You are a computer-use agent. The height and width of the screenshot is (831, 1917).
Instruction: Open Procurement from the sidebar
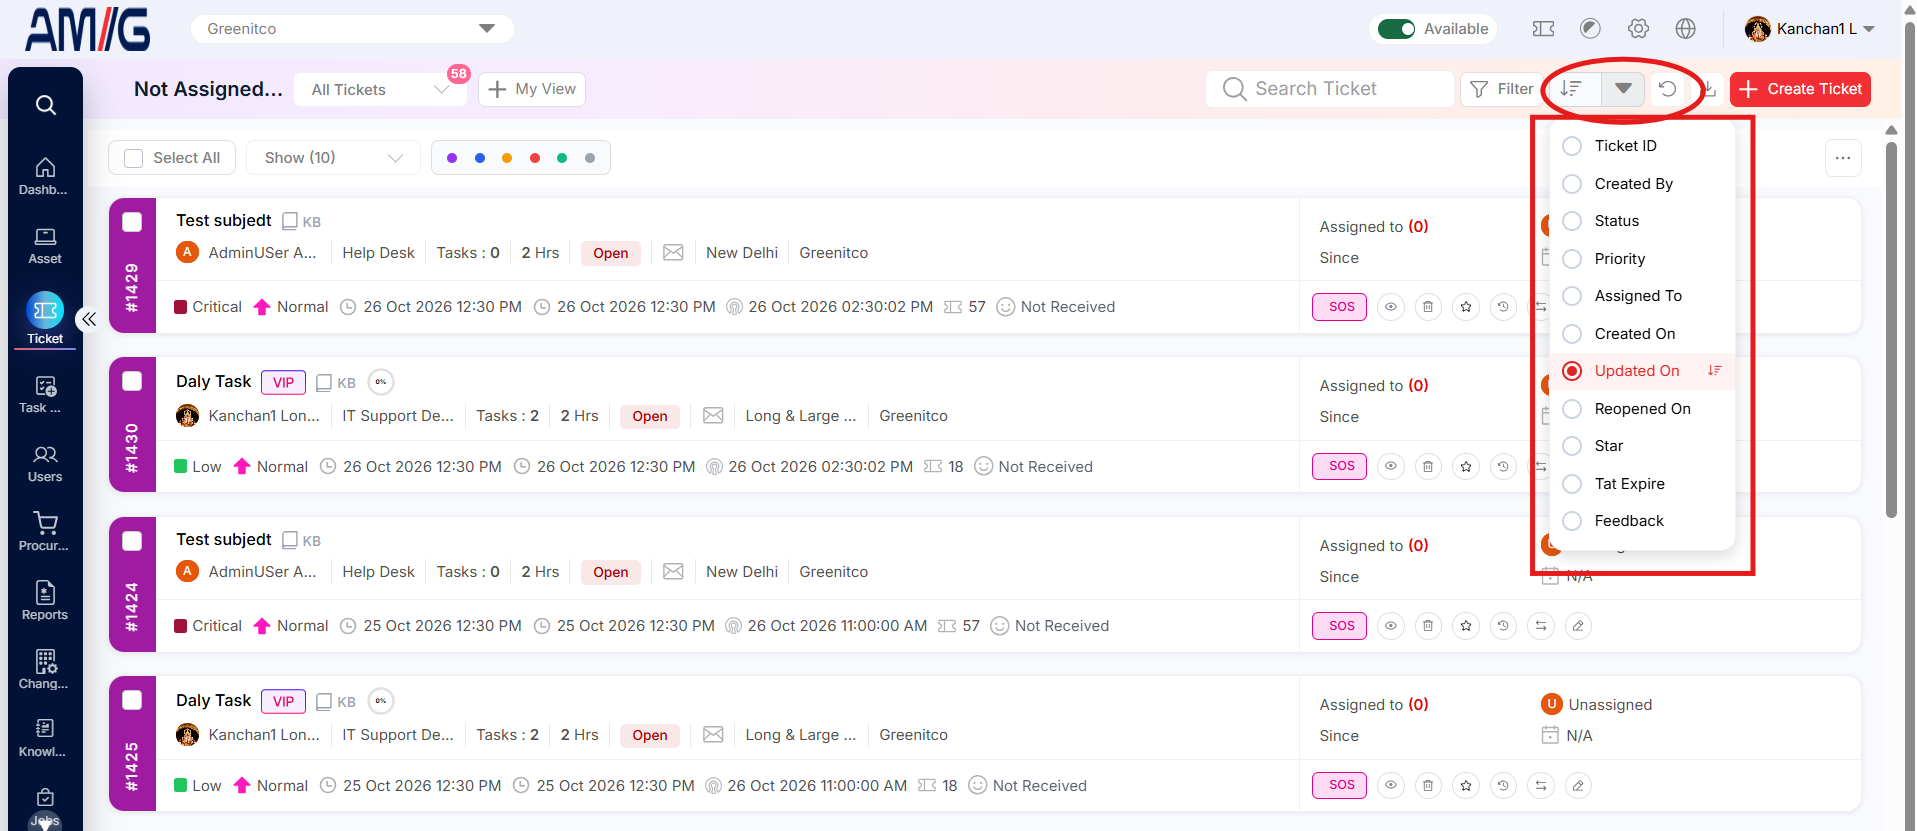tap(45, 532)
